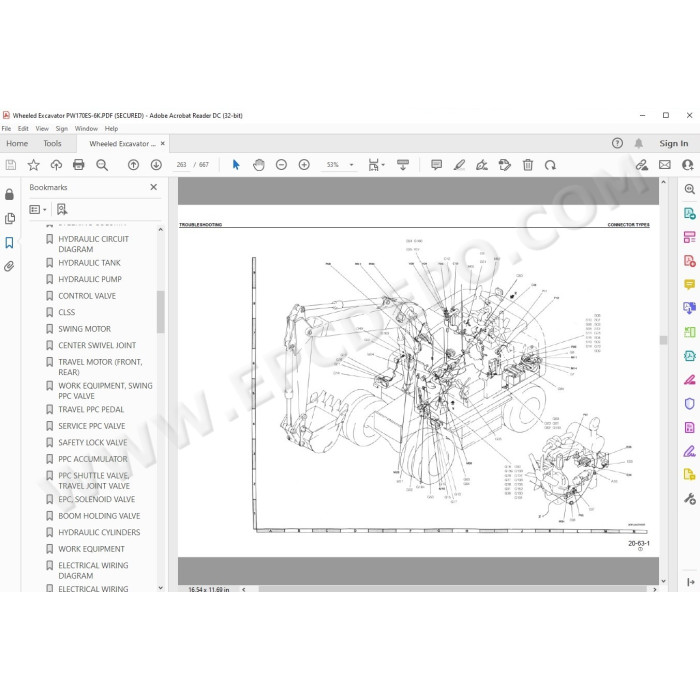Image resolution: width=700 pixels, height=700 pixels.
Task: Click the scrolling mode icon
Action: point(403,165)
